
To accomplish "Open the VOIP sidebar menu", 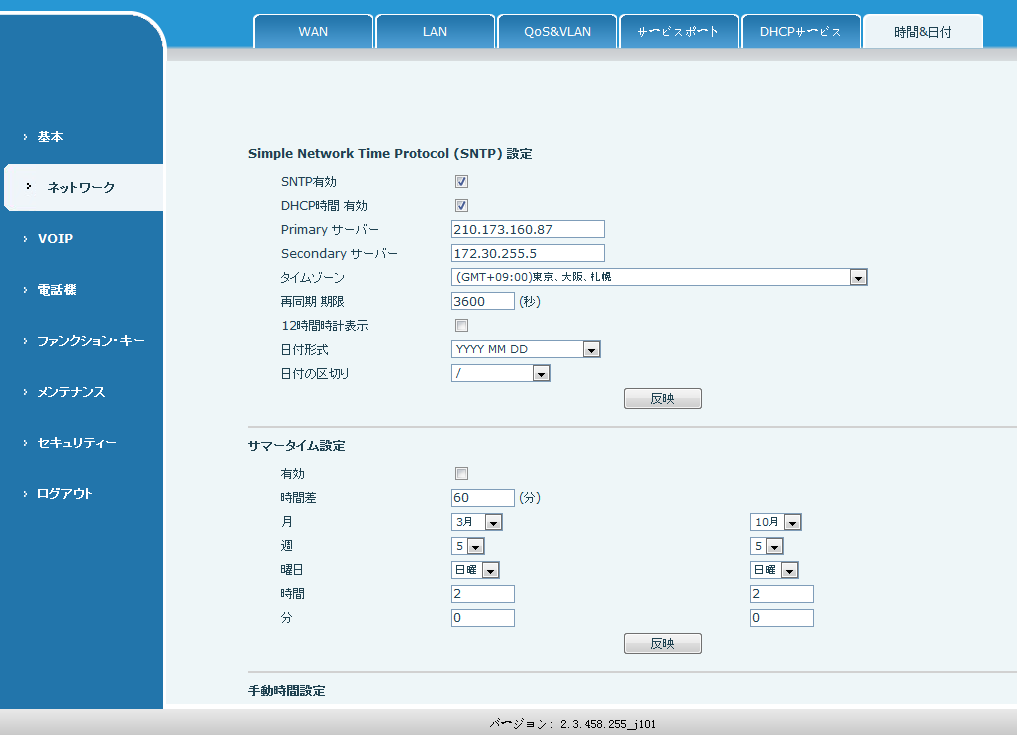I will [55, 239].
